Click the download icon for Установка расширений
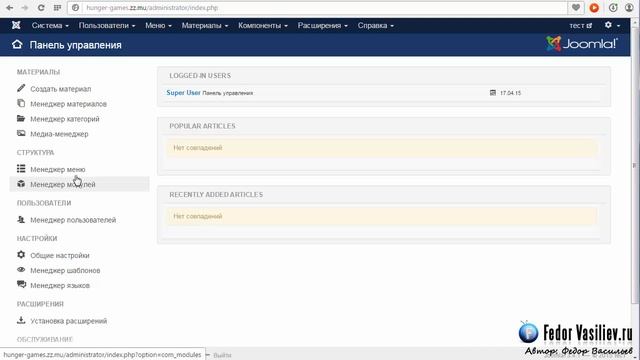 coord(21,320)
